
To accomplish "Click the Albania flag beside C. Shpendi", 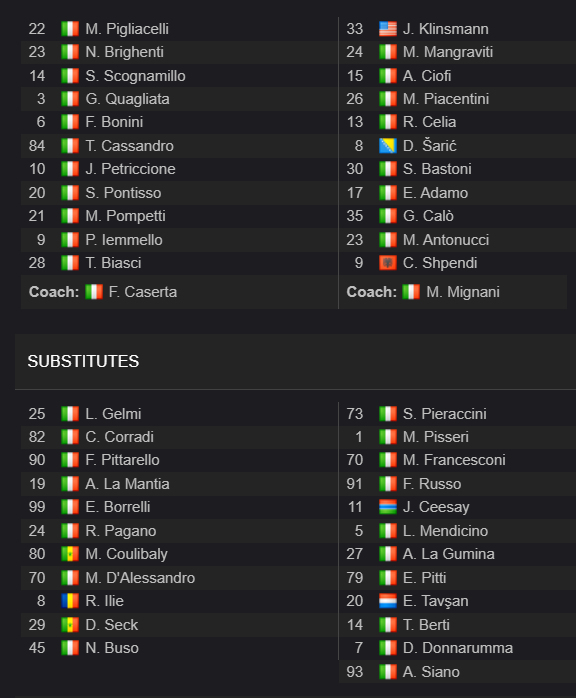I will (x=388, y=263).
